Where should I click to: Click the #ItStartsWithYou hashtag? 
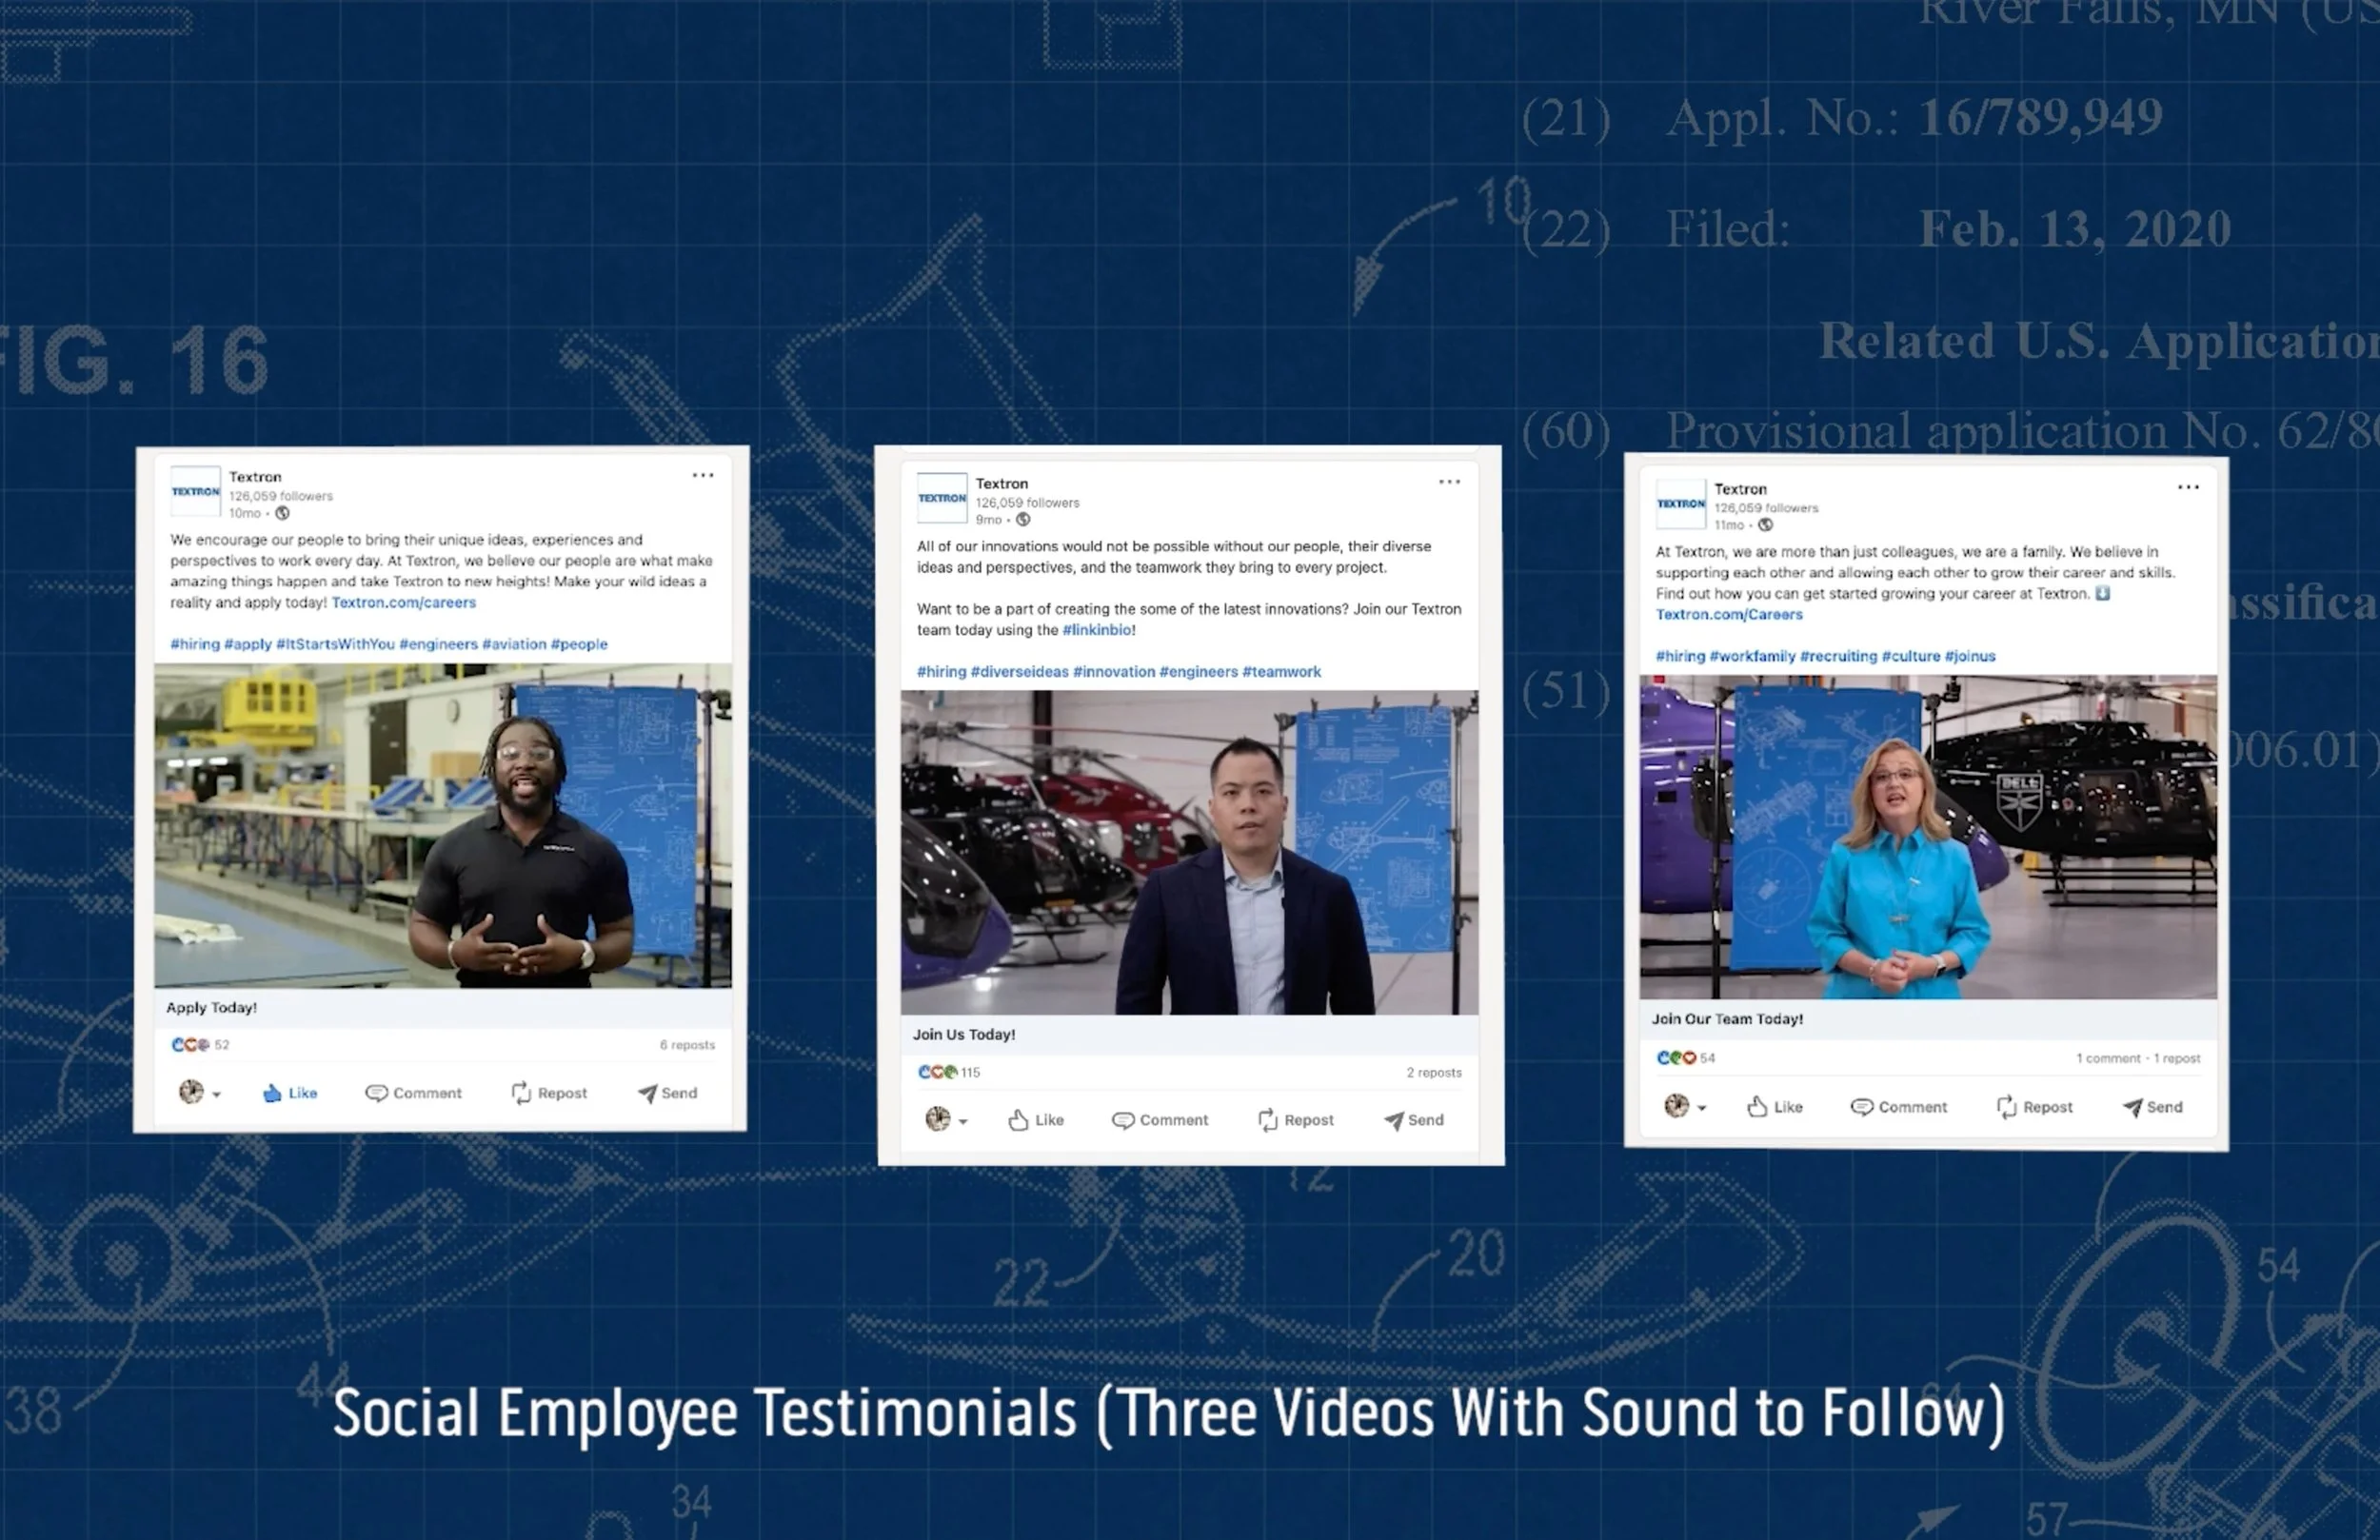(x=336, y=644)
